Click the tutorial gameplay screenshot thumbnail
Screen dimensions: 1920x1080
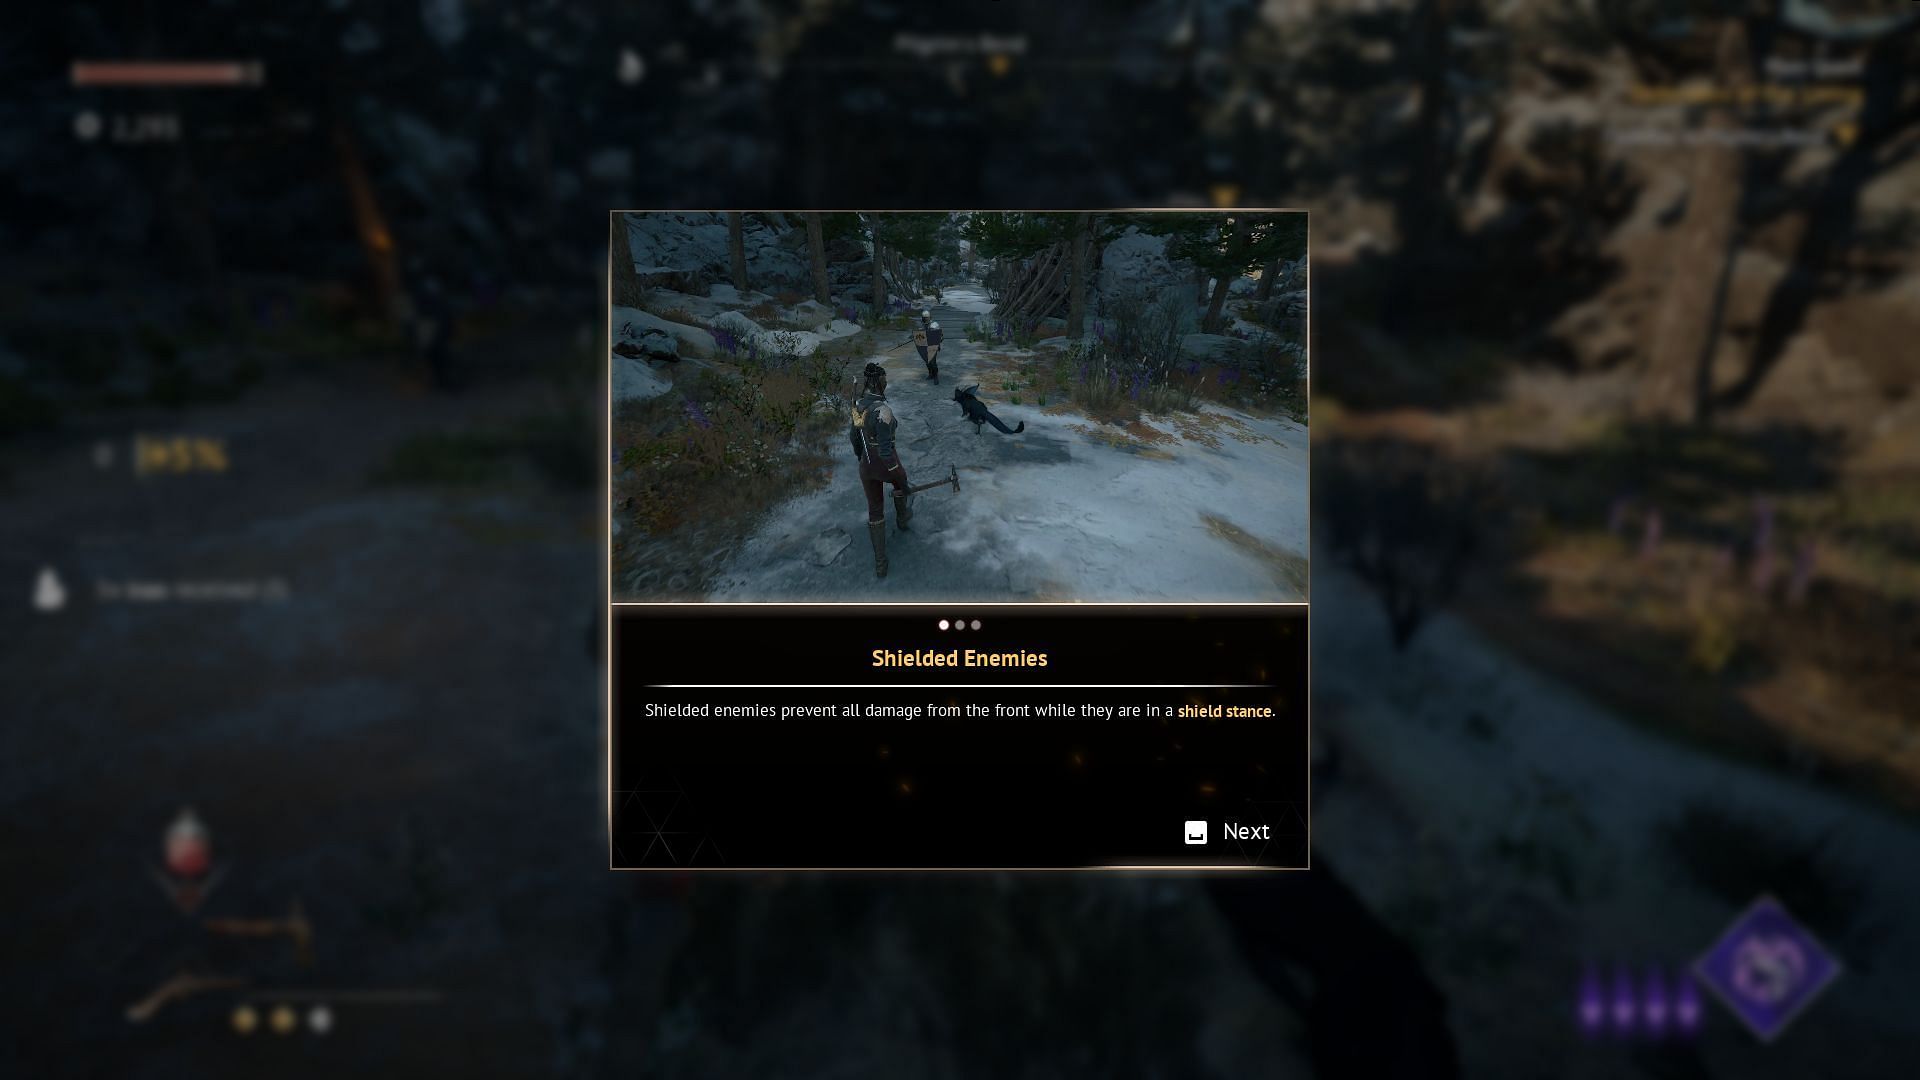coord(960,406)
